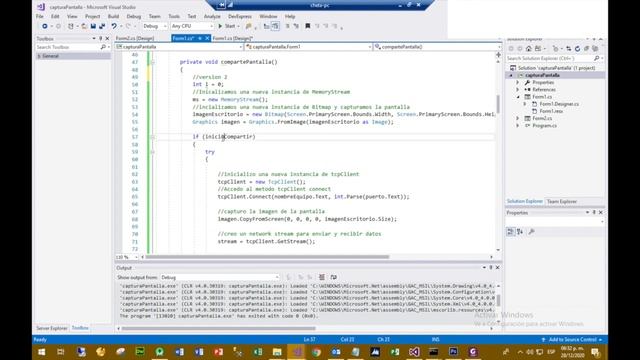The image size is (640, 360).
Task: Select Form1.resx in Solution Explorer
Action: coord(551,111)
